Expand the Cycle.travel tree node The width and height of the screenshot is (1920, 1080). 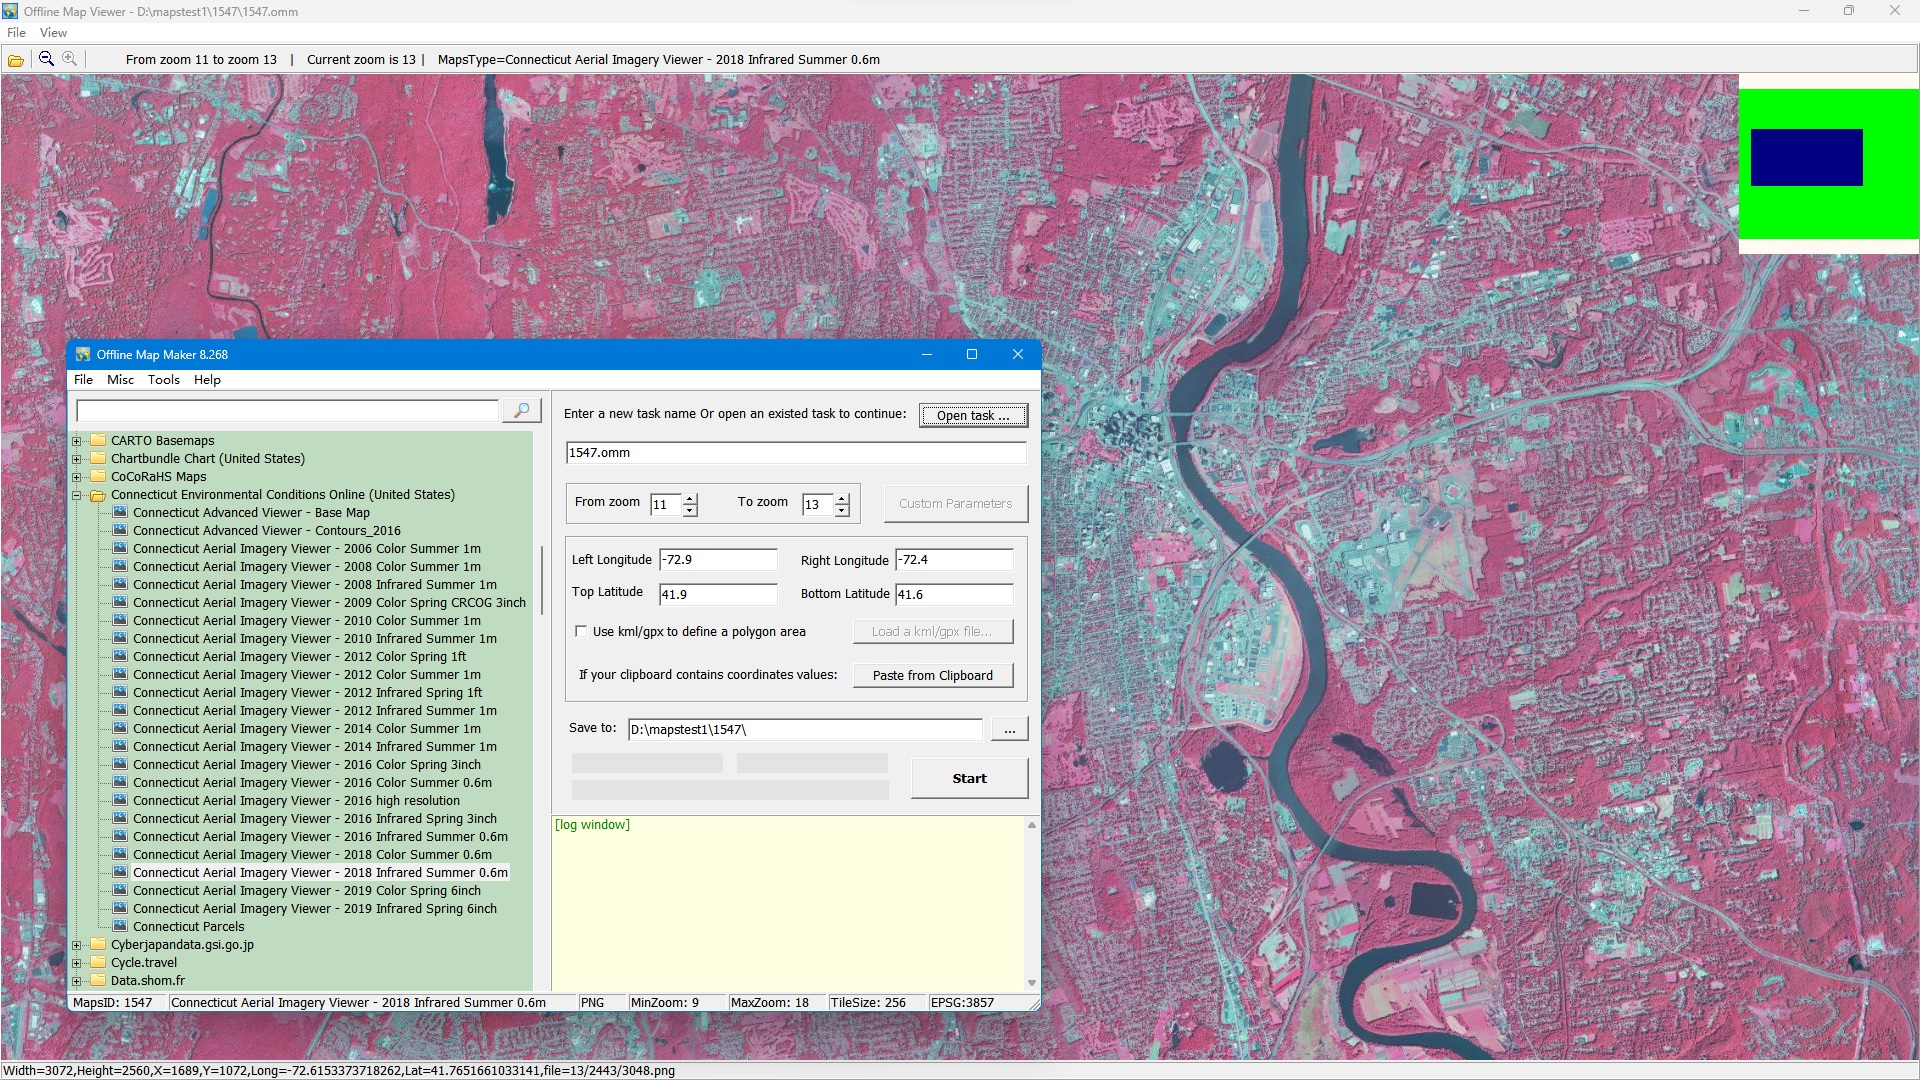pos(77,962)
